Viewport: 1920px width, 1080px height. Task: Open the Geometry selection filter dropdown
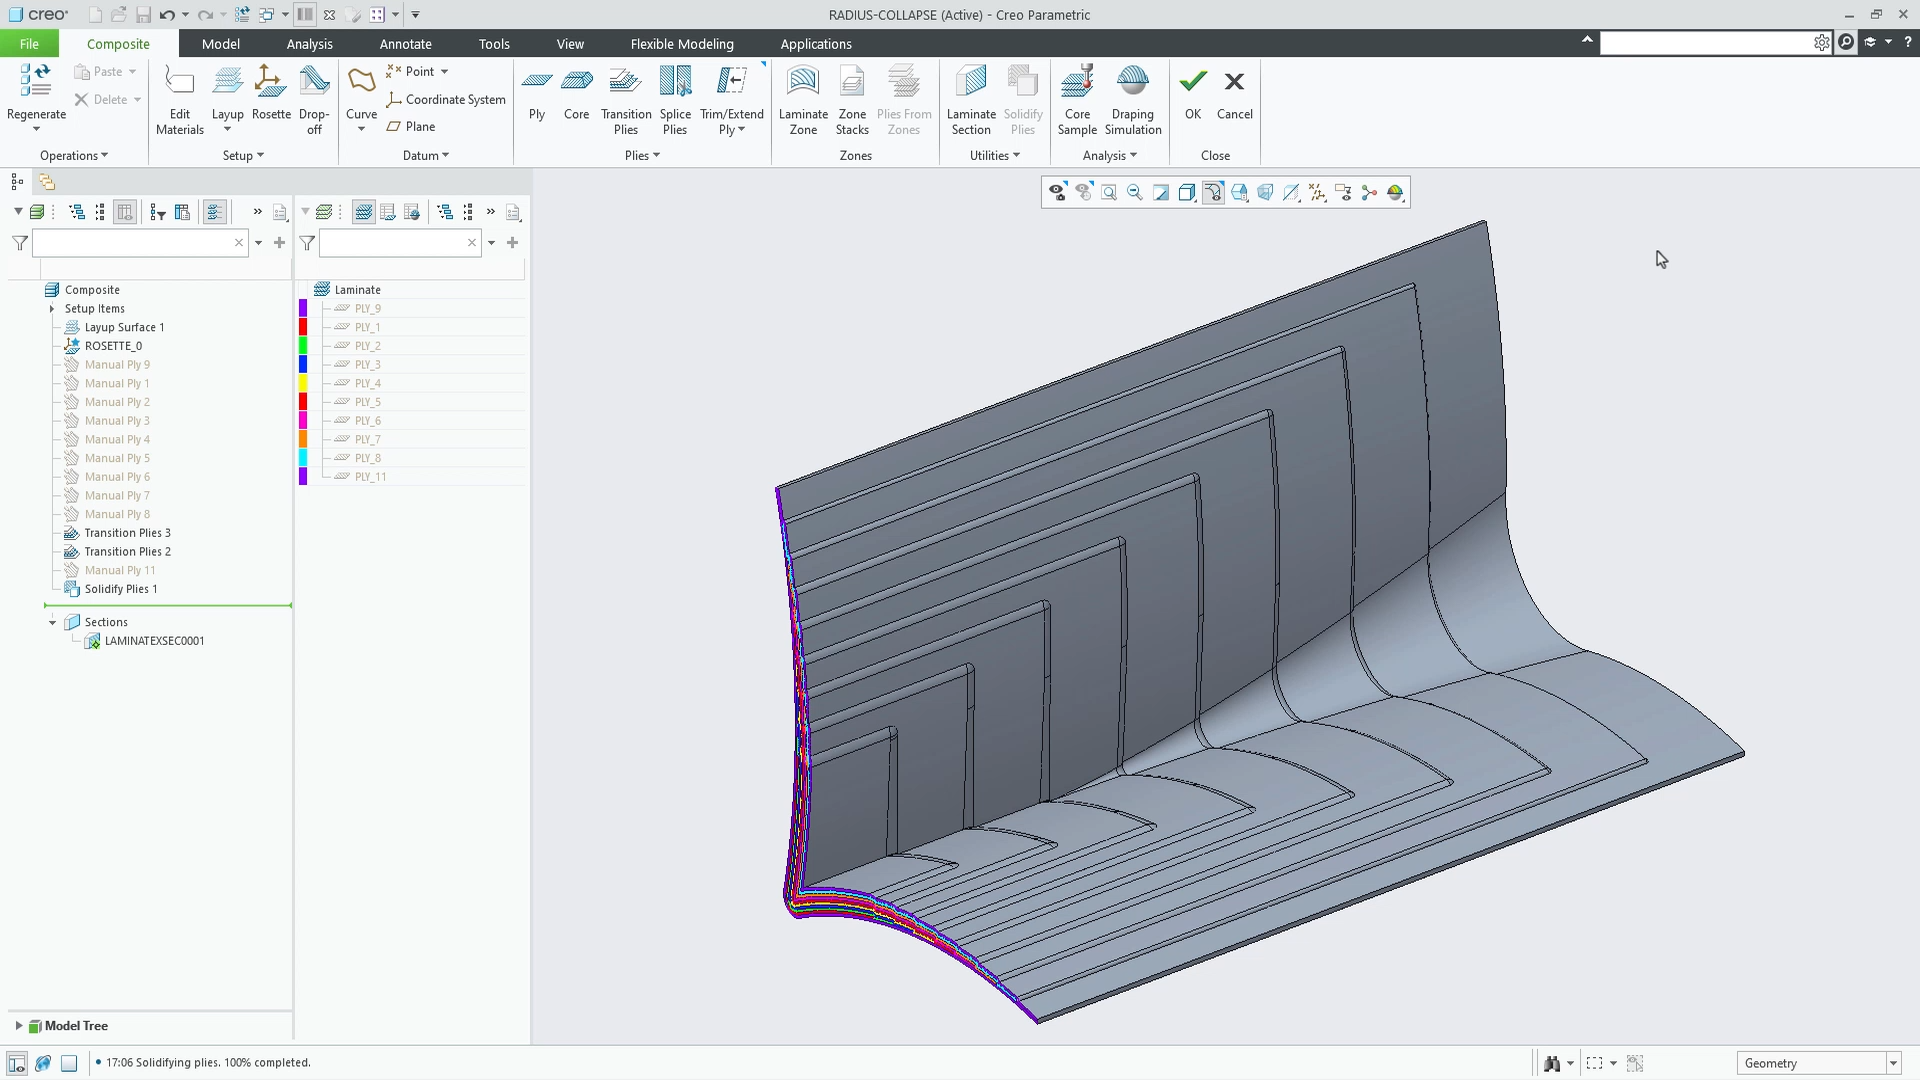1893,1063
